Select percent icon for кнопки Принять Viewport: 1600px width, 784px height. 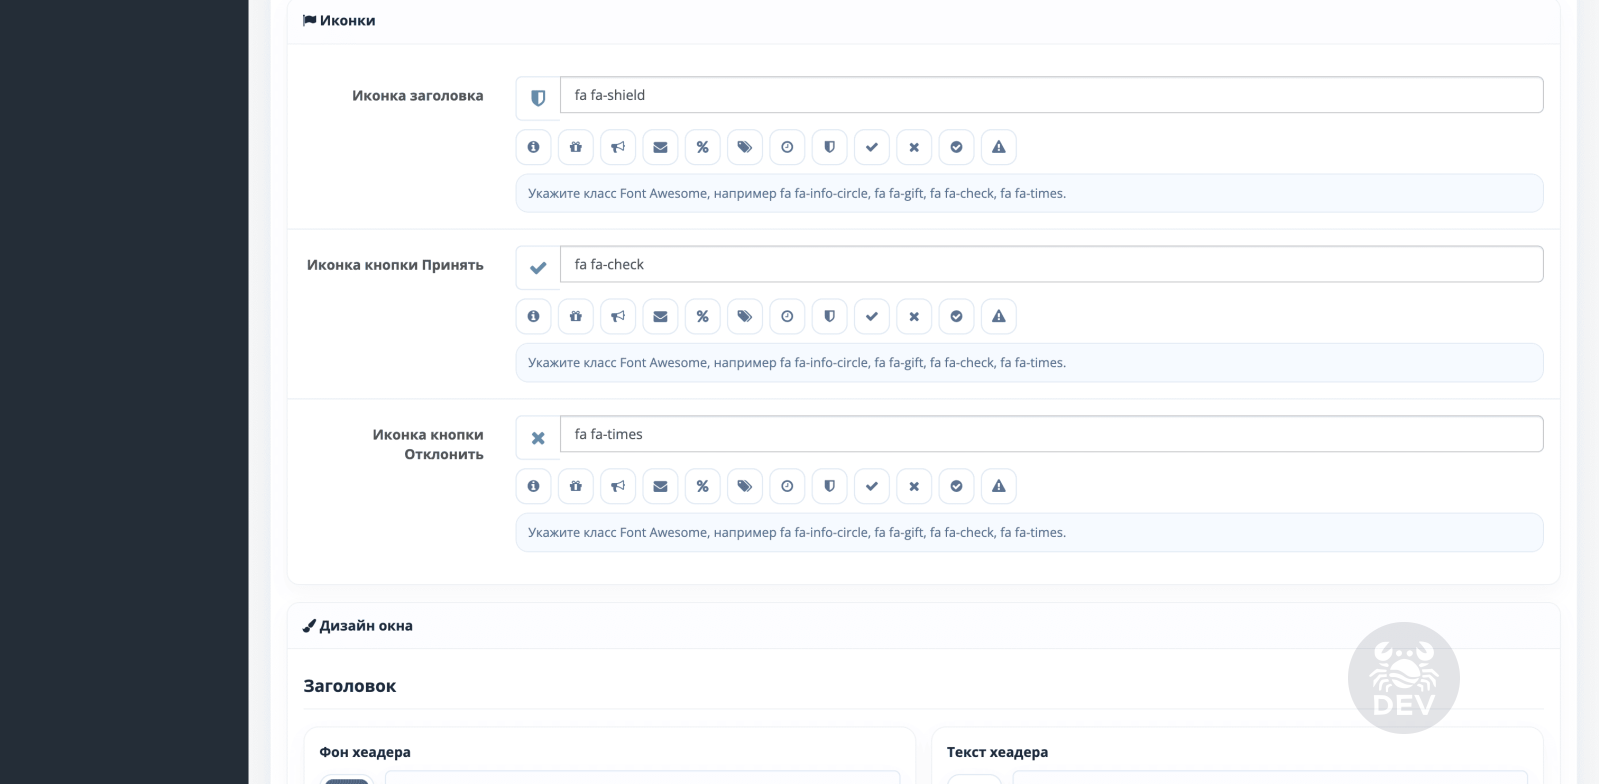click(x=703, y=316)
